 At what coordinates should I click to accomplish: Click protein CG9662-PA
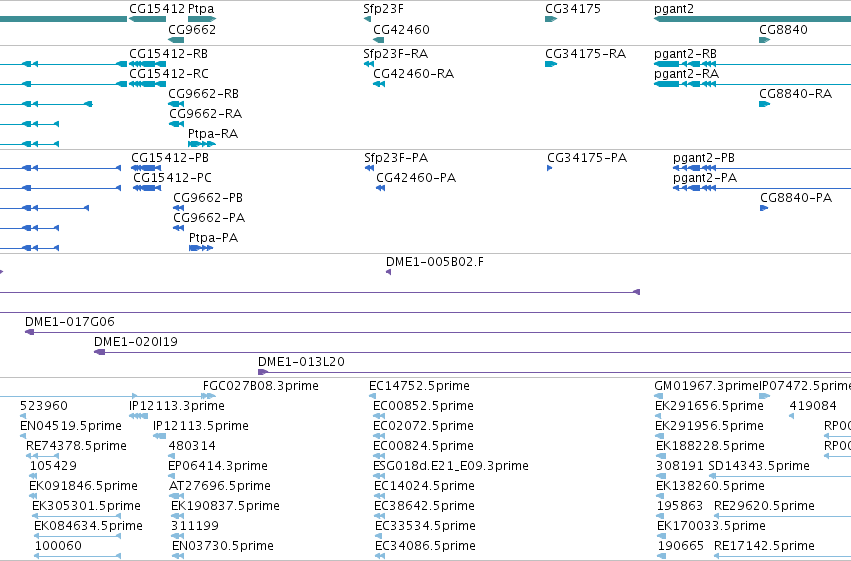click(209, 218)
